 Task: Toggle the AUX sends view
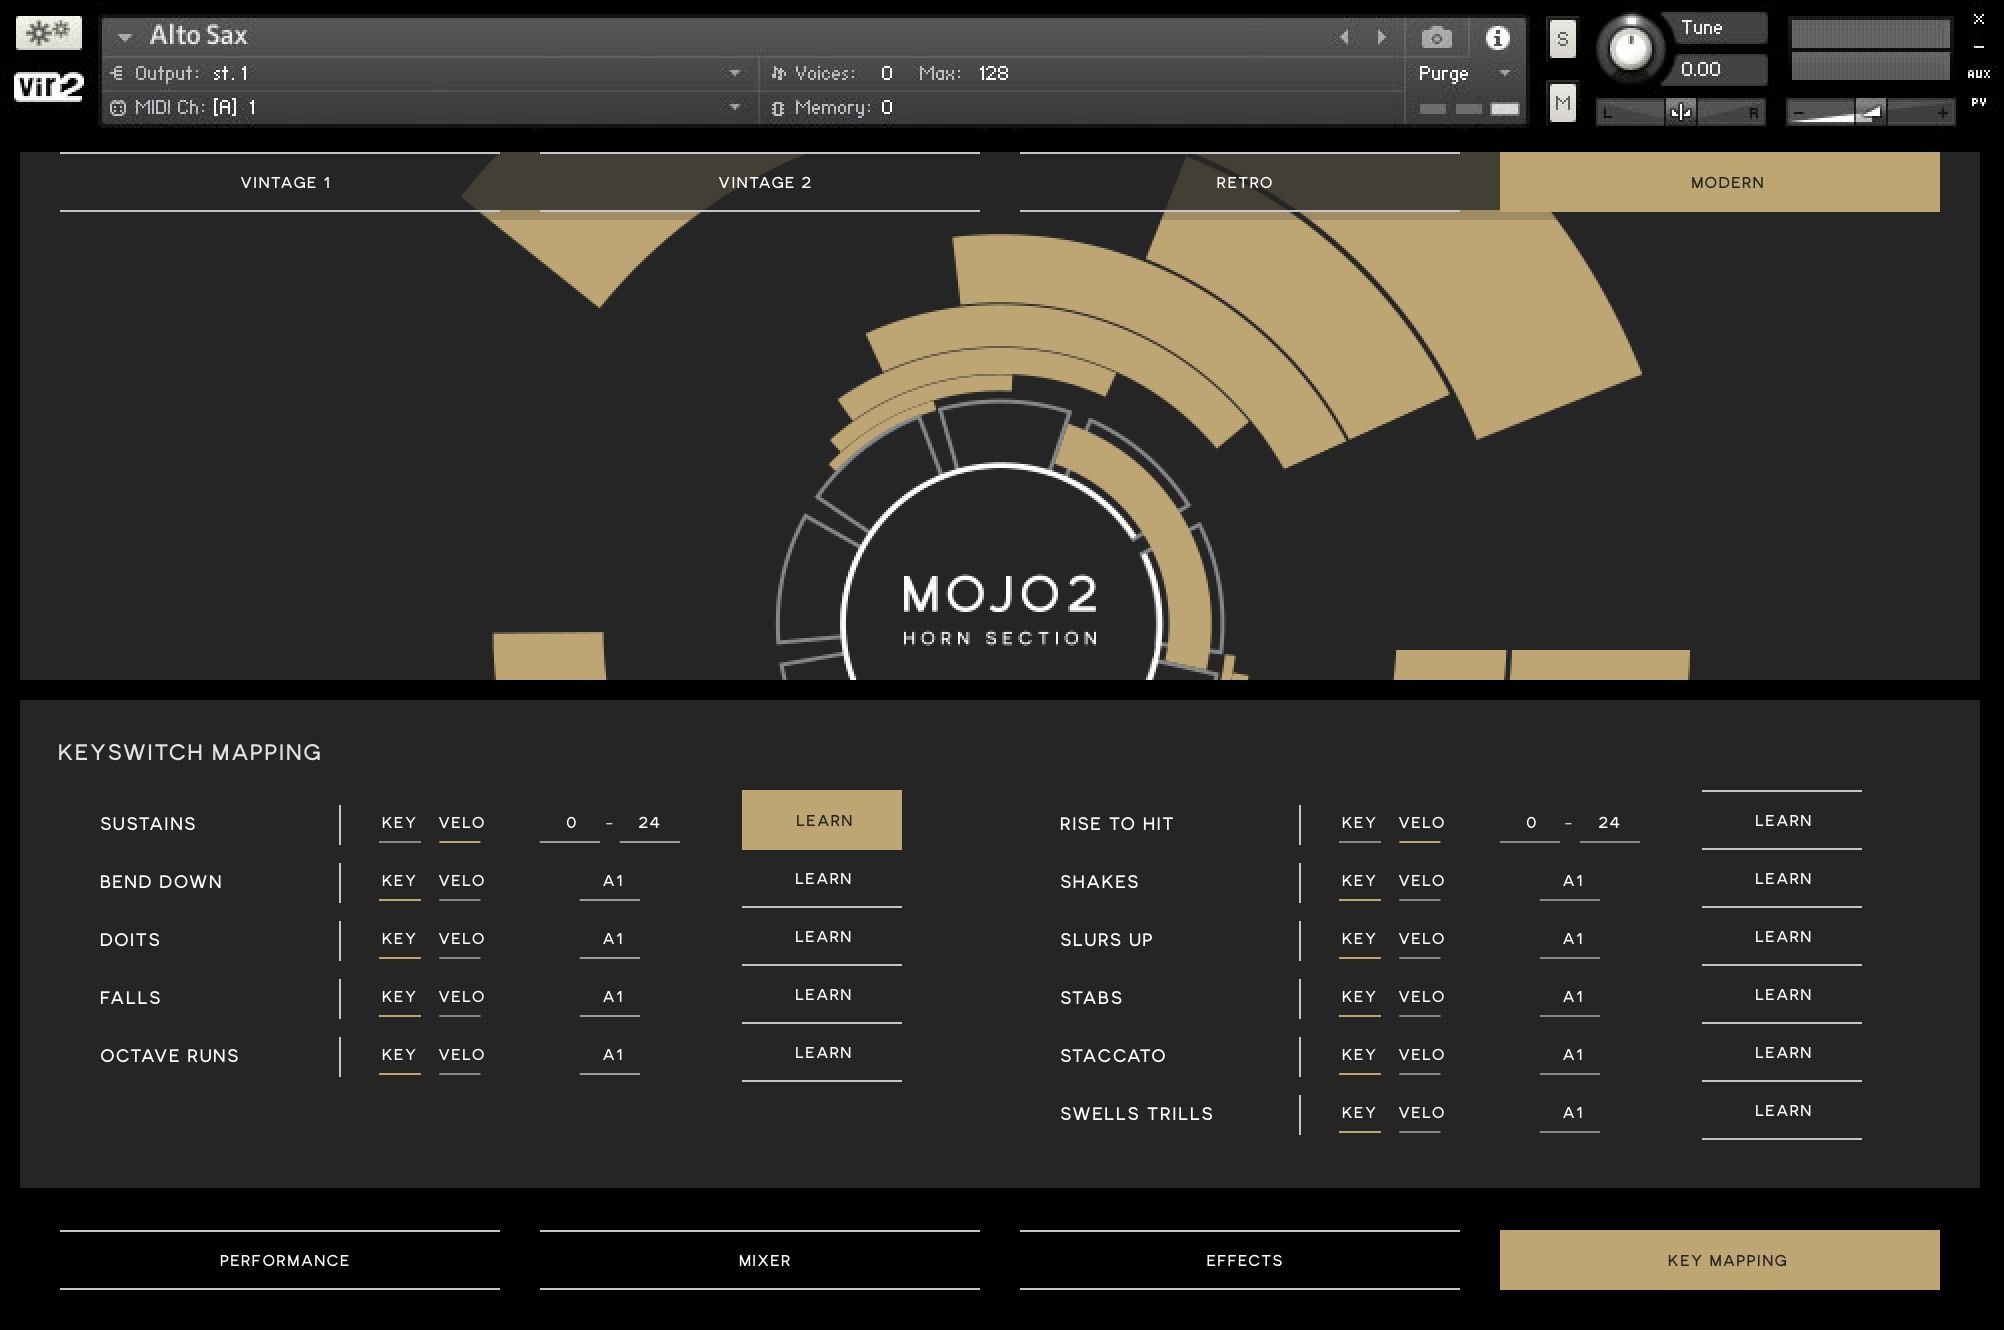click(x=1978, y=74)
